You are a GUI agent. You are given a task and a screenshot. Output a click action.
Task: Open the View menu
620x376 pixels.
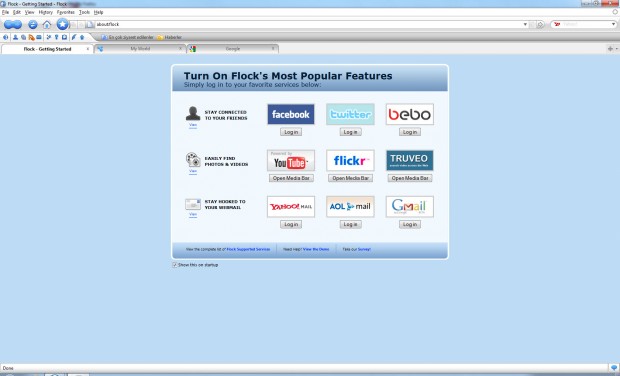(30, 12)
